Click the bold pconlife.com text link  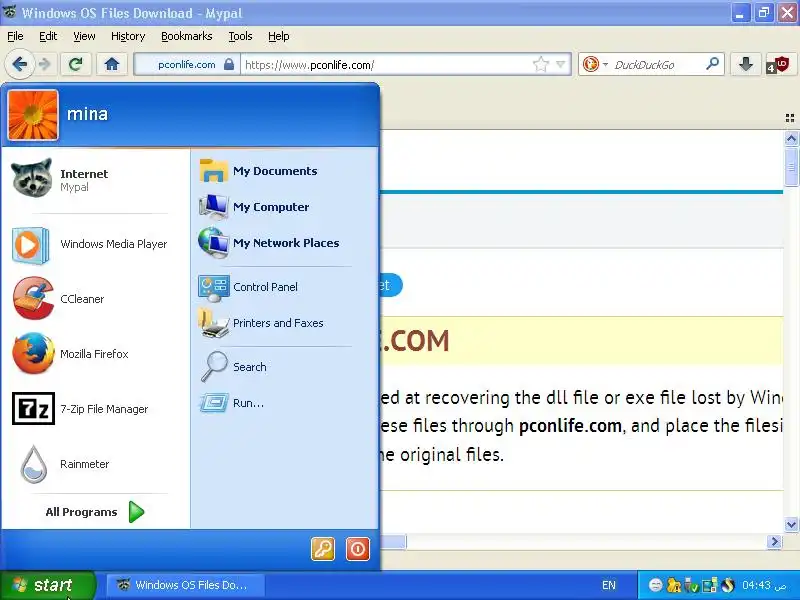(570, 426)
